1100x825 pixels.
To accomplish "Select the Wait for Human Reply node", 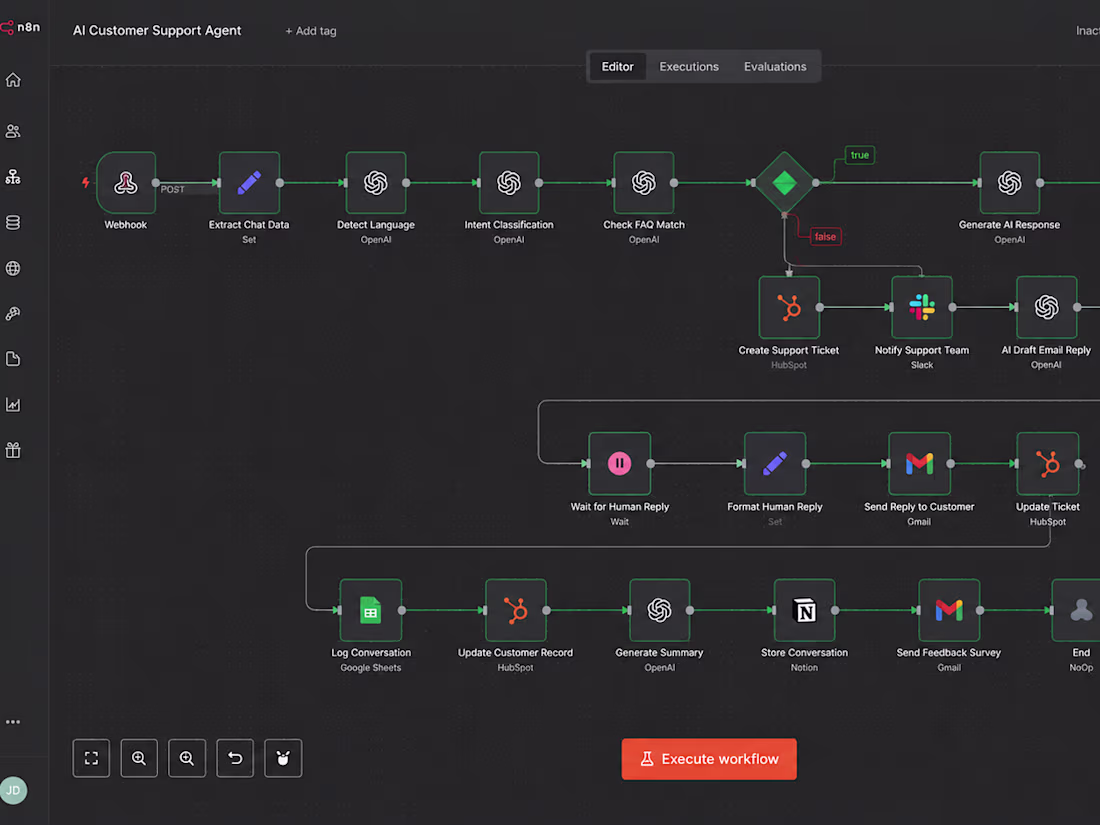I will (620, 464).
